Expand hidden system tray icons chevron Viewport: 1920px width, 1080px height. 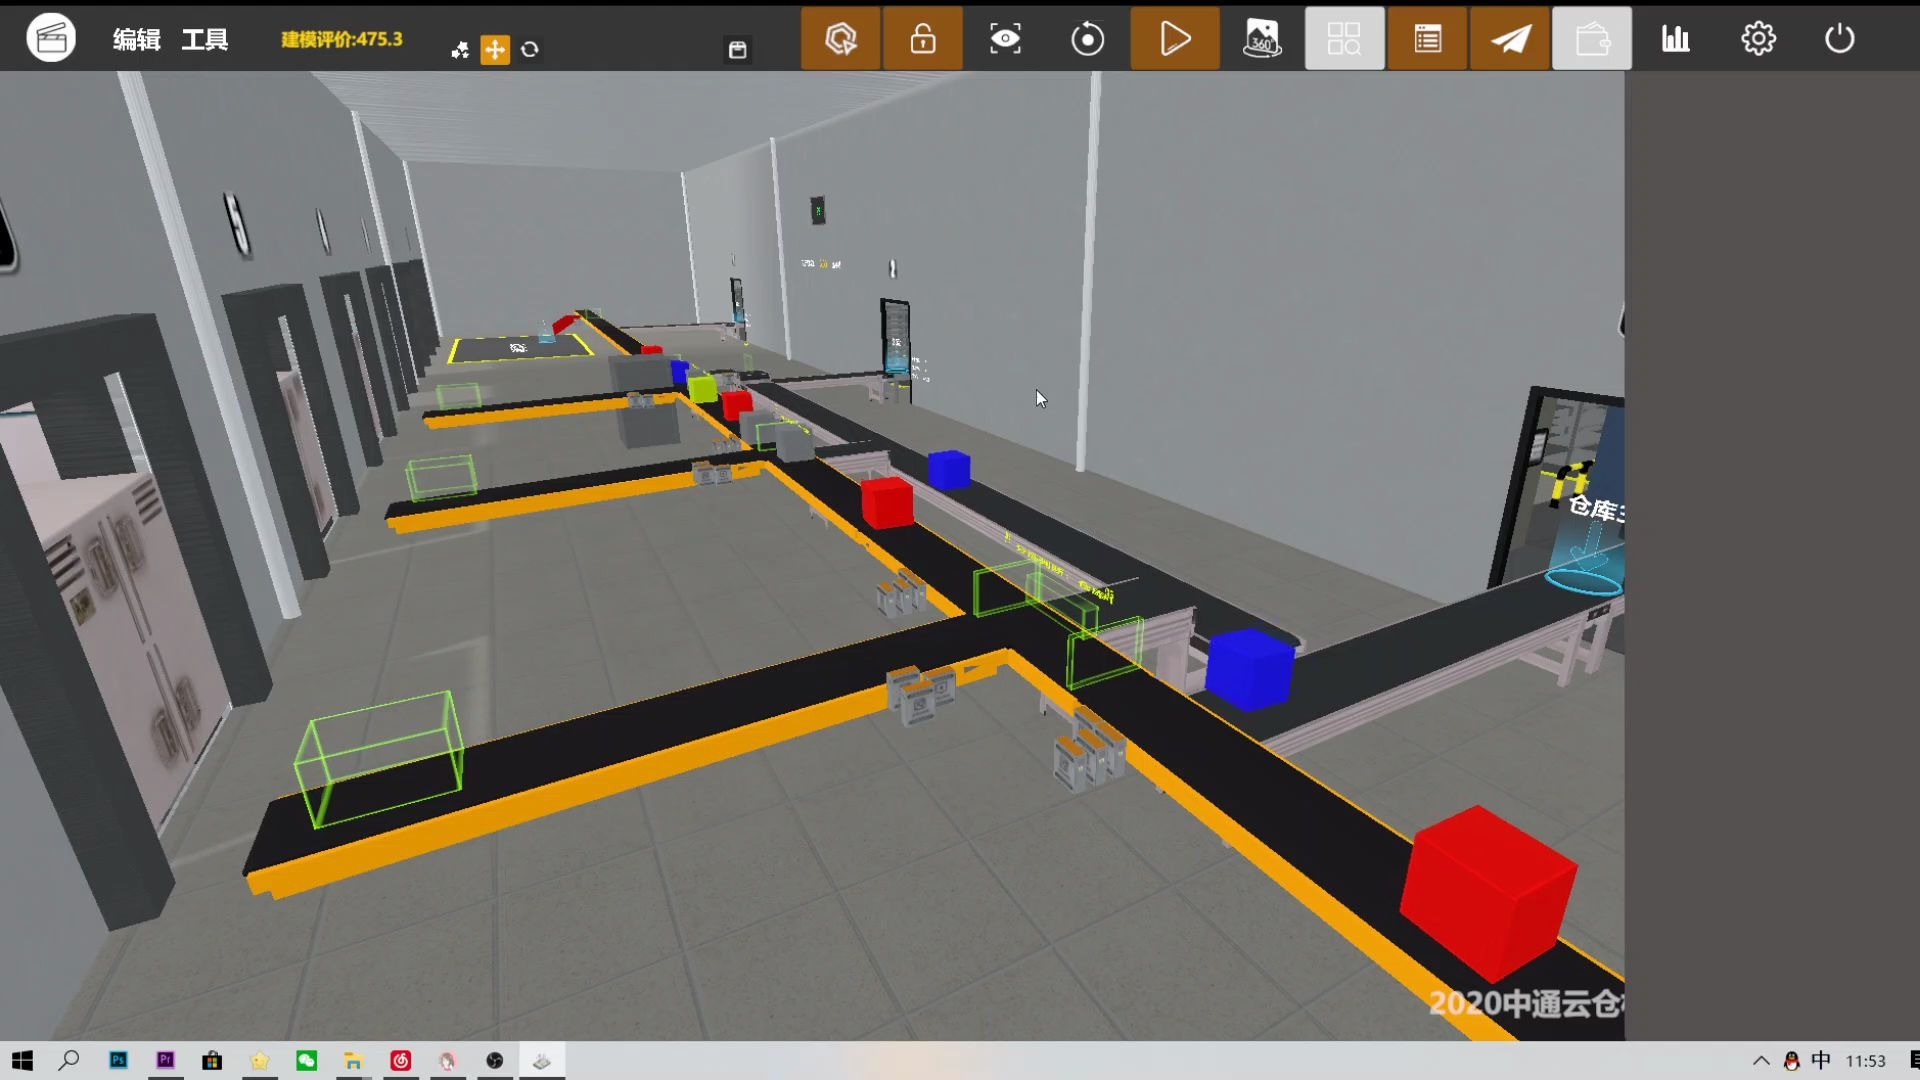click(1761, 1061)
